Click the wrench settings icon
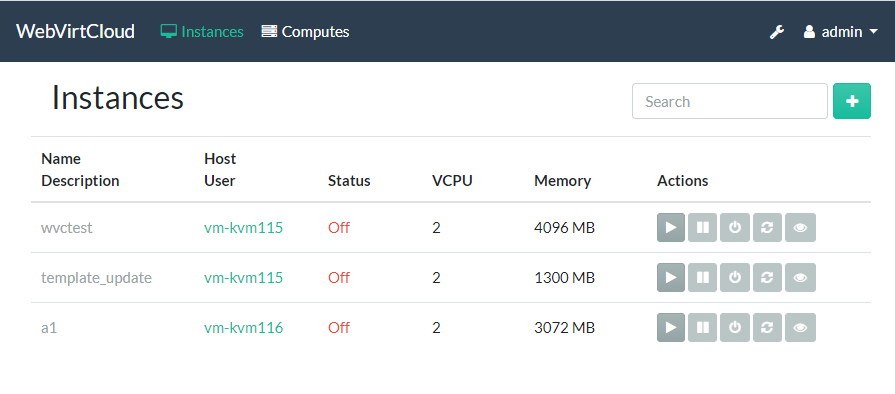The width and height of the screenshot is (895, 394). 777,32
